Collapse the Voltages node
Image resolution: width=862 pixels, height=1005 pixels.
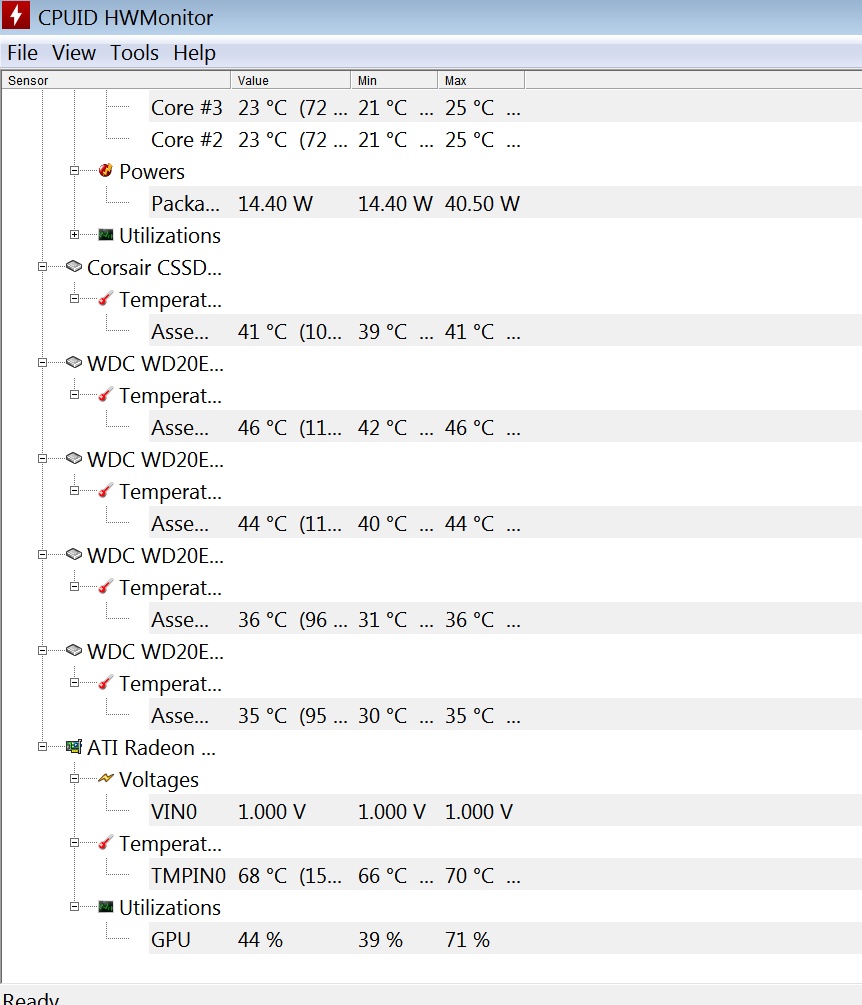click(x=74, y=779)
